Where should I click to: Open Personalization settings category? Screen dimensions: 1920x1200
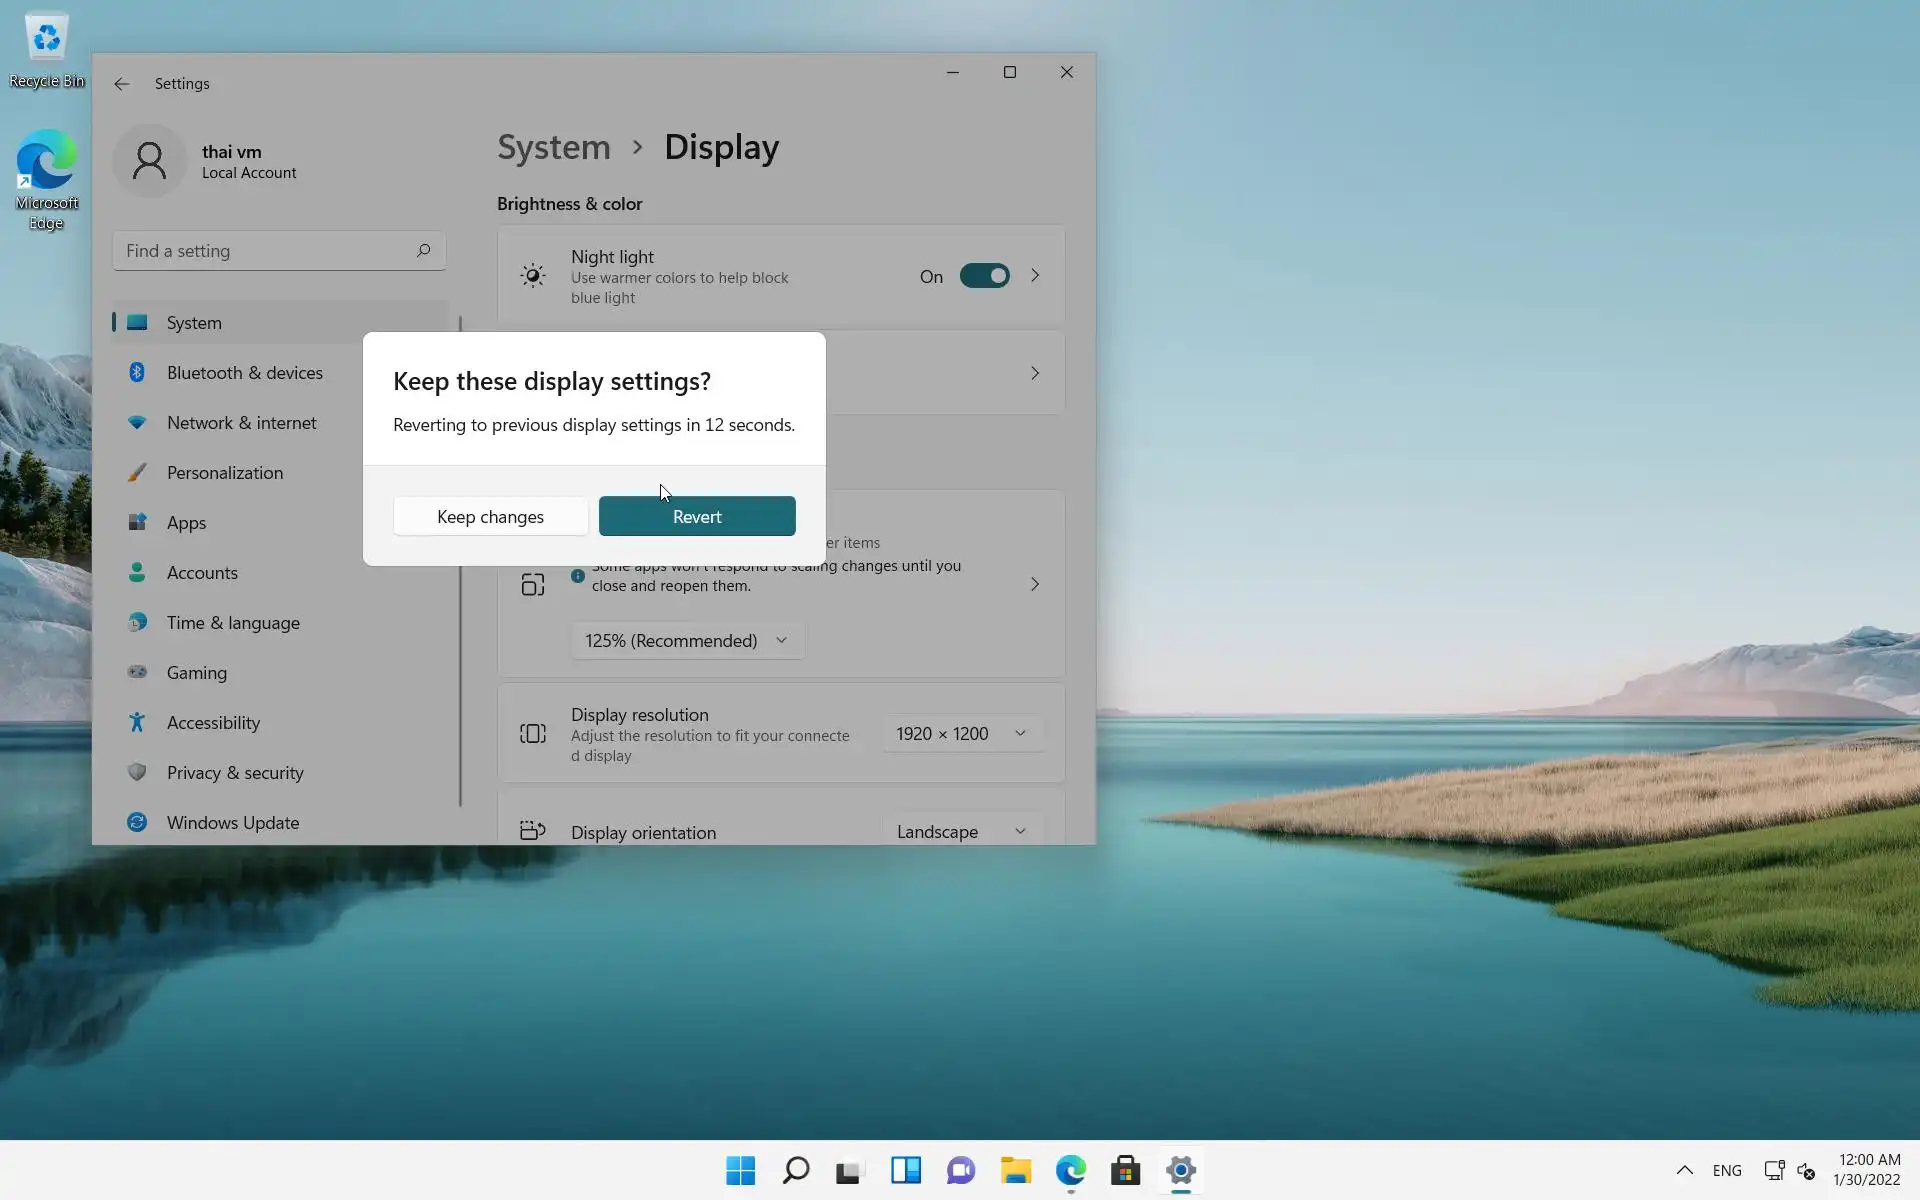coord(224,473)
